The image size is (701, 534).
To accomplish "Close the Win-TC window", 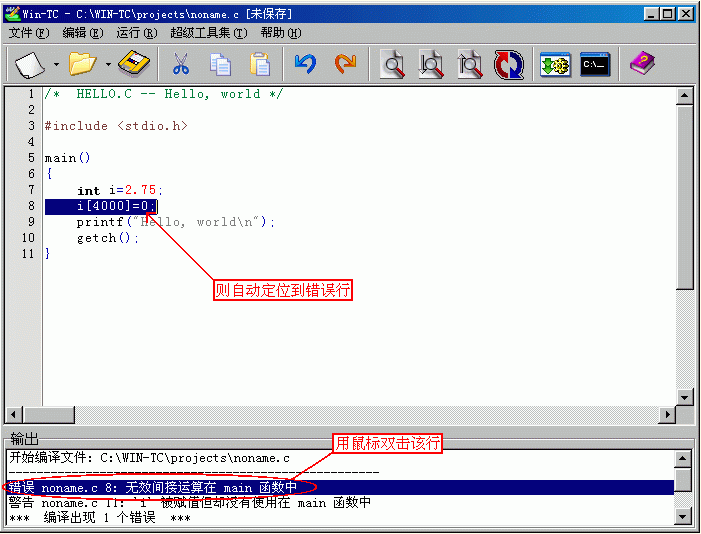I will 685,14.
